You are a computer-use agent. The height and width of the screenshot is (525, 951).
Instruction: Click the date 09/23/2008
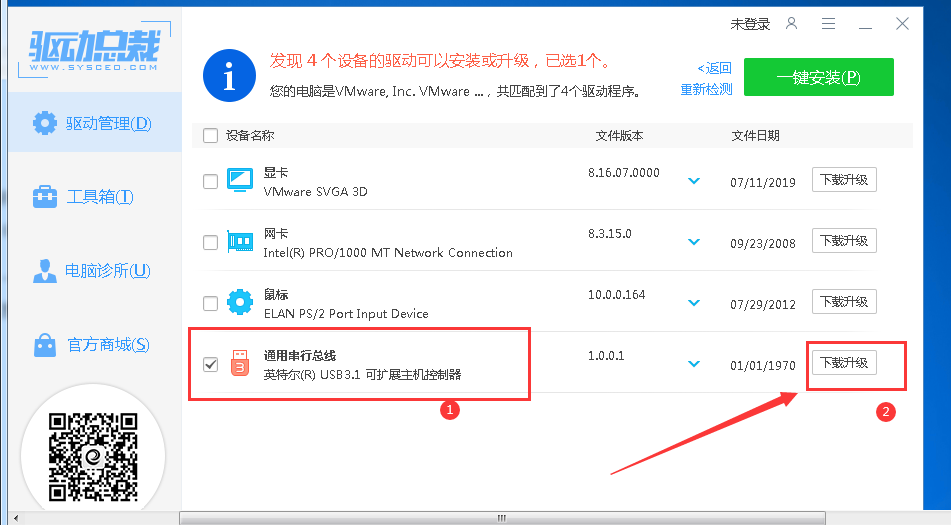[x=763, y=244]
